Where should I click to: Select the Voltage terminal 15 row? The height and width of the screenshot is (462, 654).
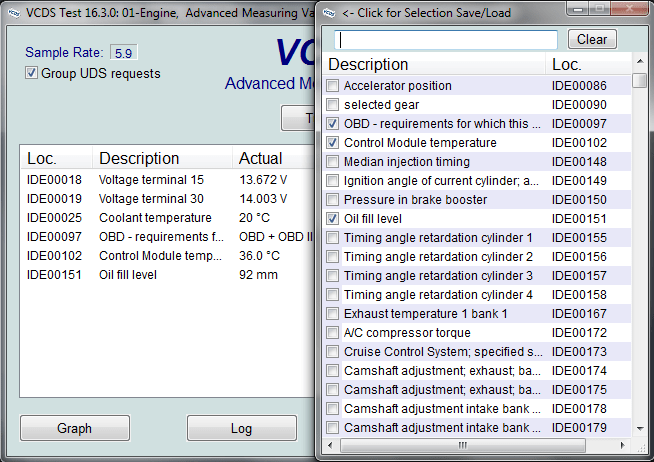167,180
